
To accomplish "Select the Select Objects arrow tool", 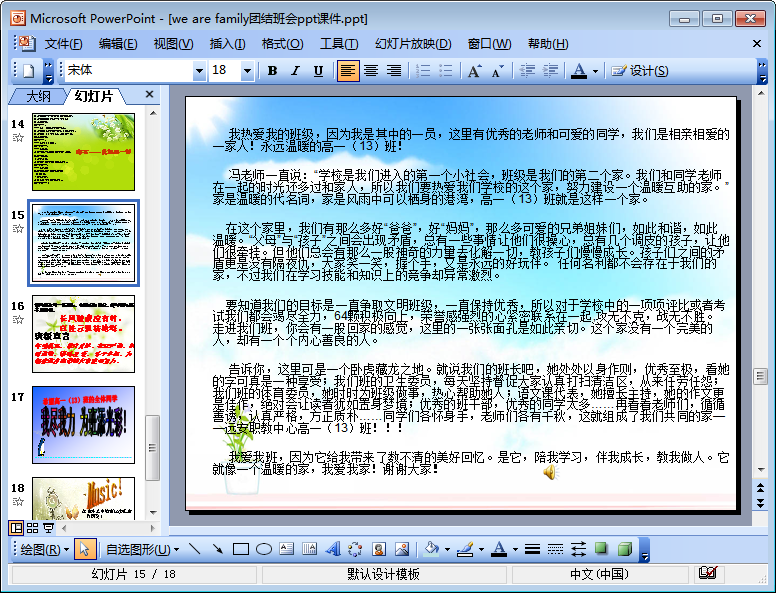I will point(85,549).
